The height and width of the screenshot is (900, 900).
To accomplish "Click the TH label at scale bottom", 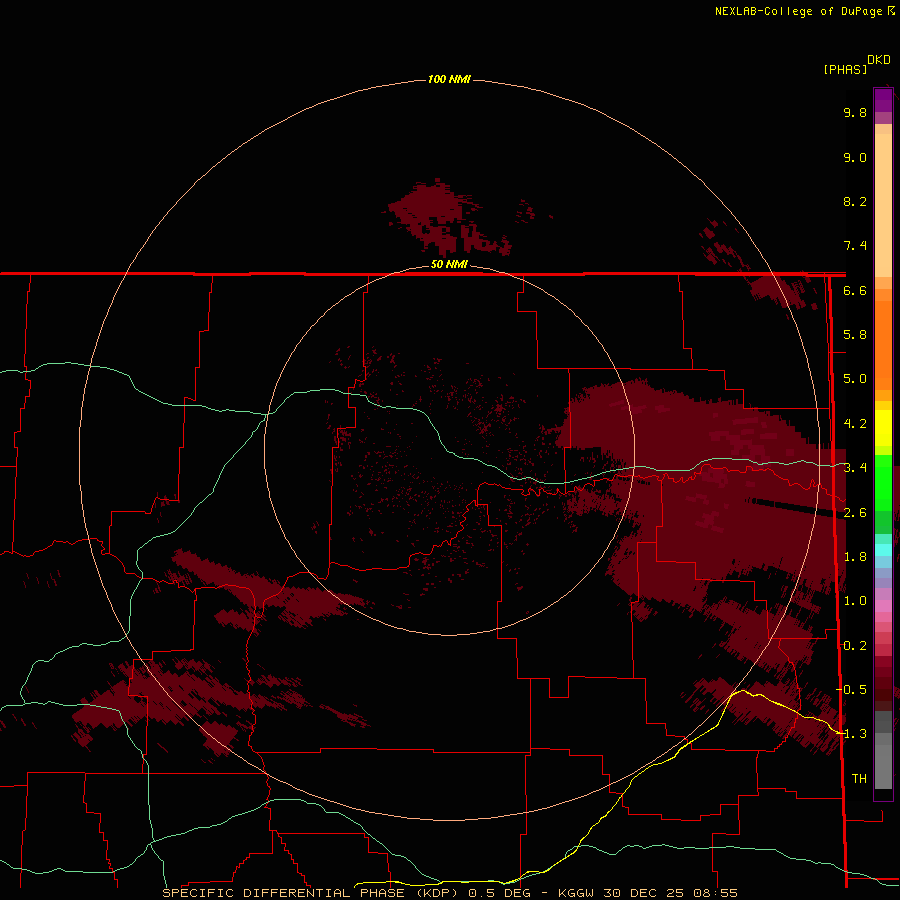I will tap(859, 779).
